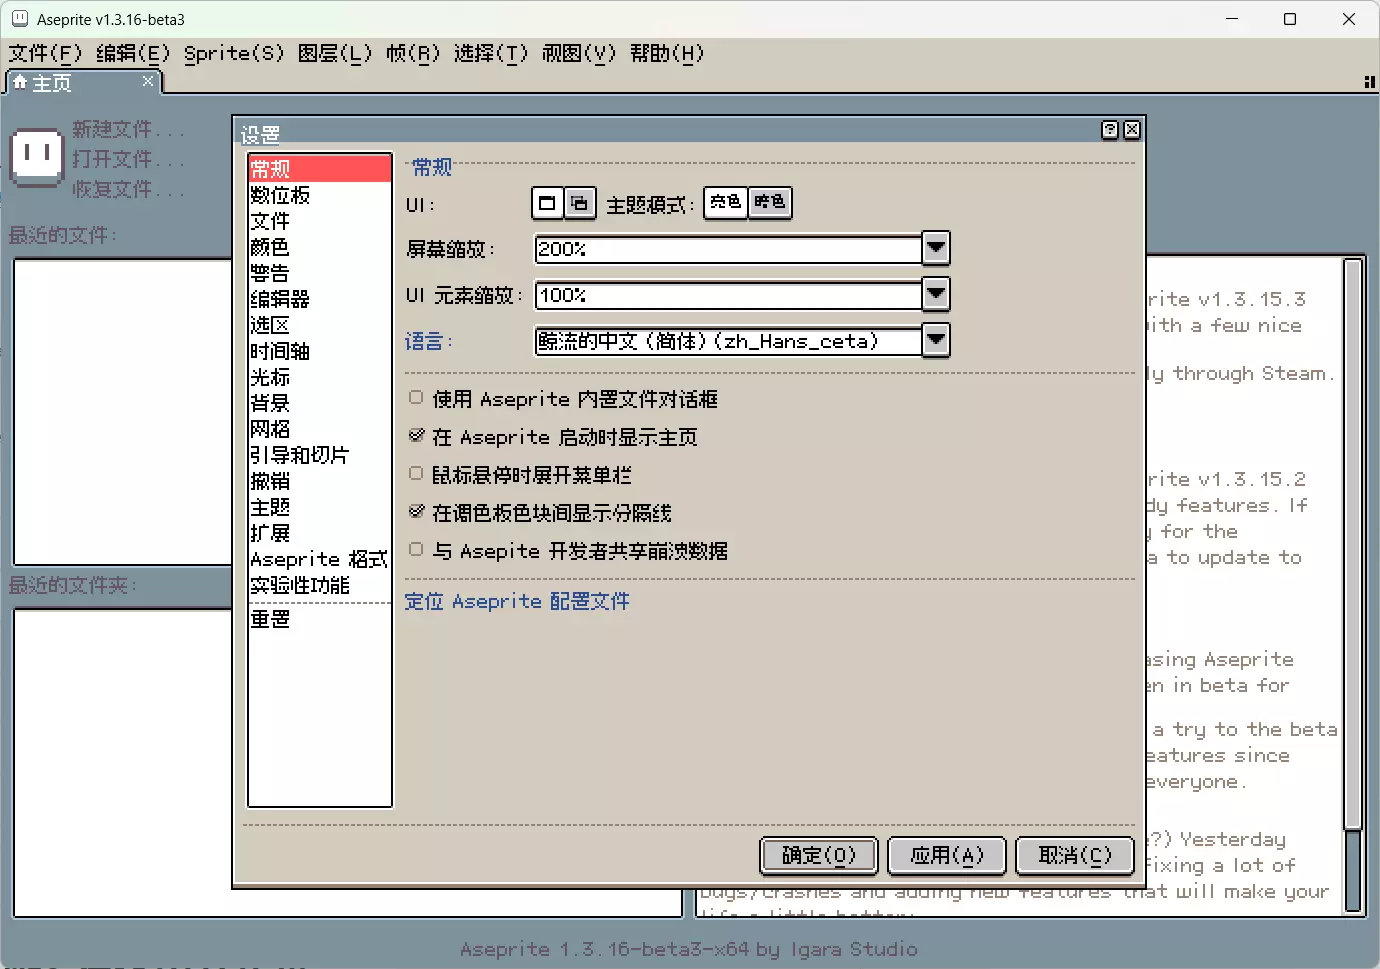Viewport: 1380px width, 969px height.
Task: Click the blue 语言 label link
Action: [428, 341]
